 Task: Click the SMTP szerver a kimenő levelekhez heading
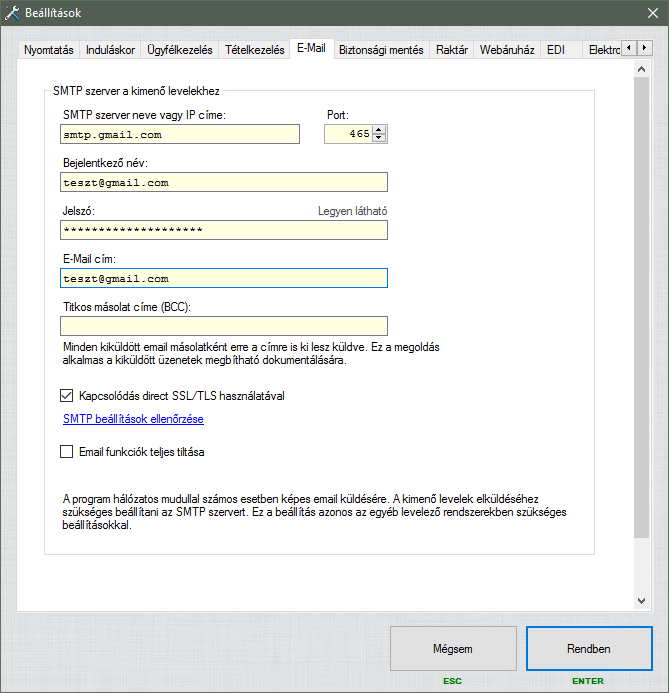pyautogui.click(x=136, y=91)
